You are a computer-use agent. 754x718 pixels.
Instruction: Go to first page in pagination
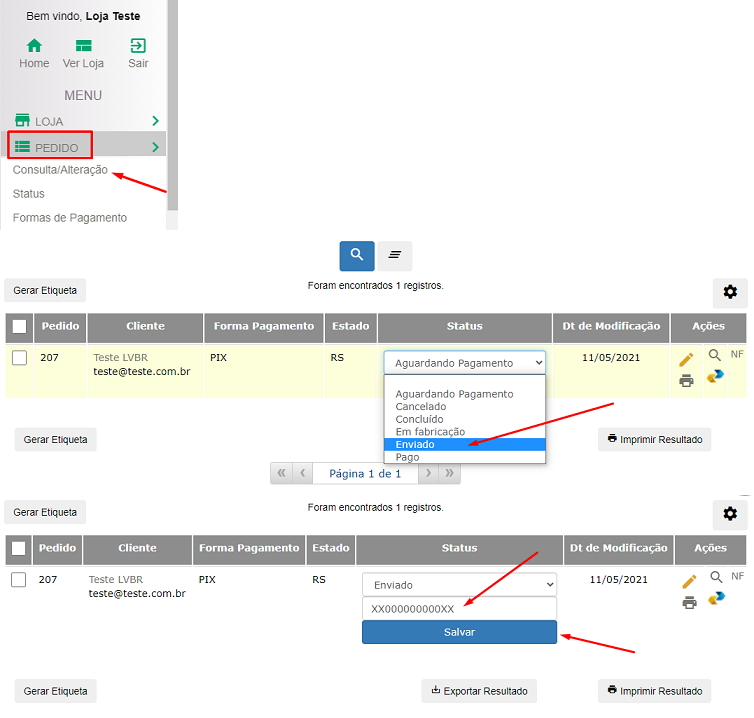point(282,473)
